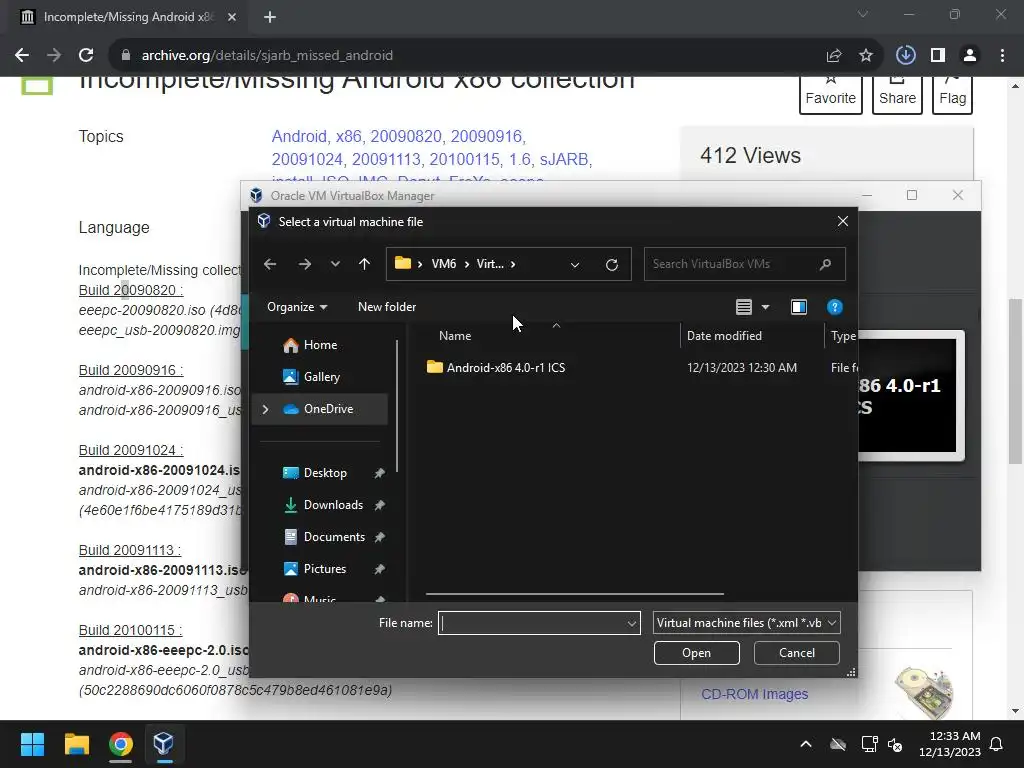Go back in Chrome browser
The width and height of the screenshot is (1024, 768).
pos(22,56)
